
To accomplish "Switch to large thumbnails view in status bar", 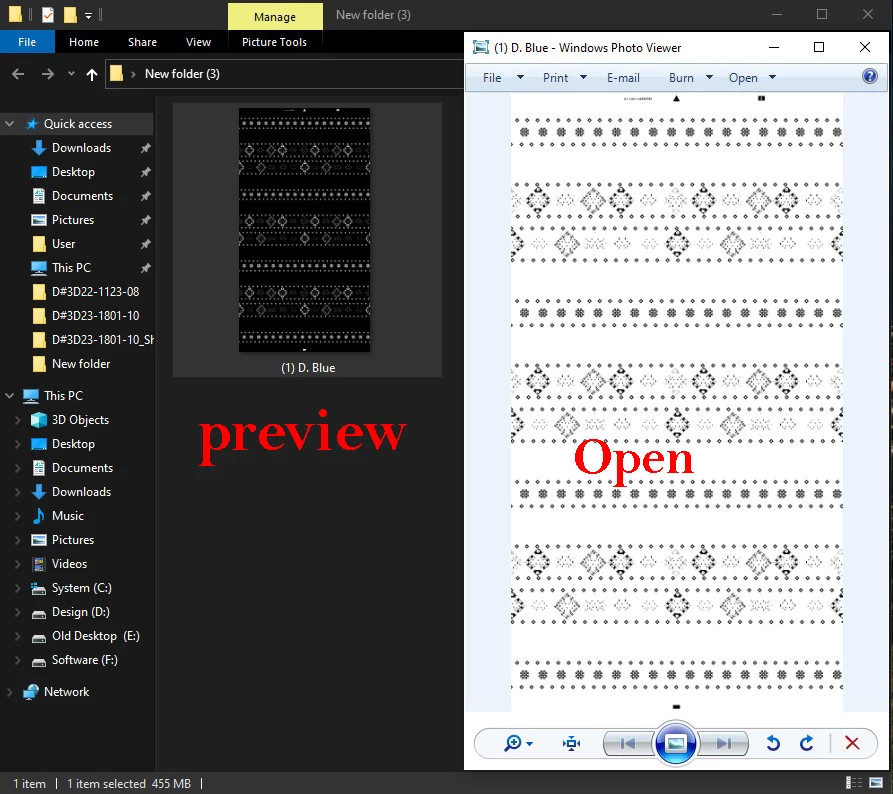I will (x=876, y=783).
